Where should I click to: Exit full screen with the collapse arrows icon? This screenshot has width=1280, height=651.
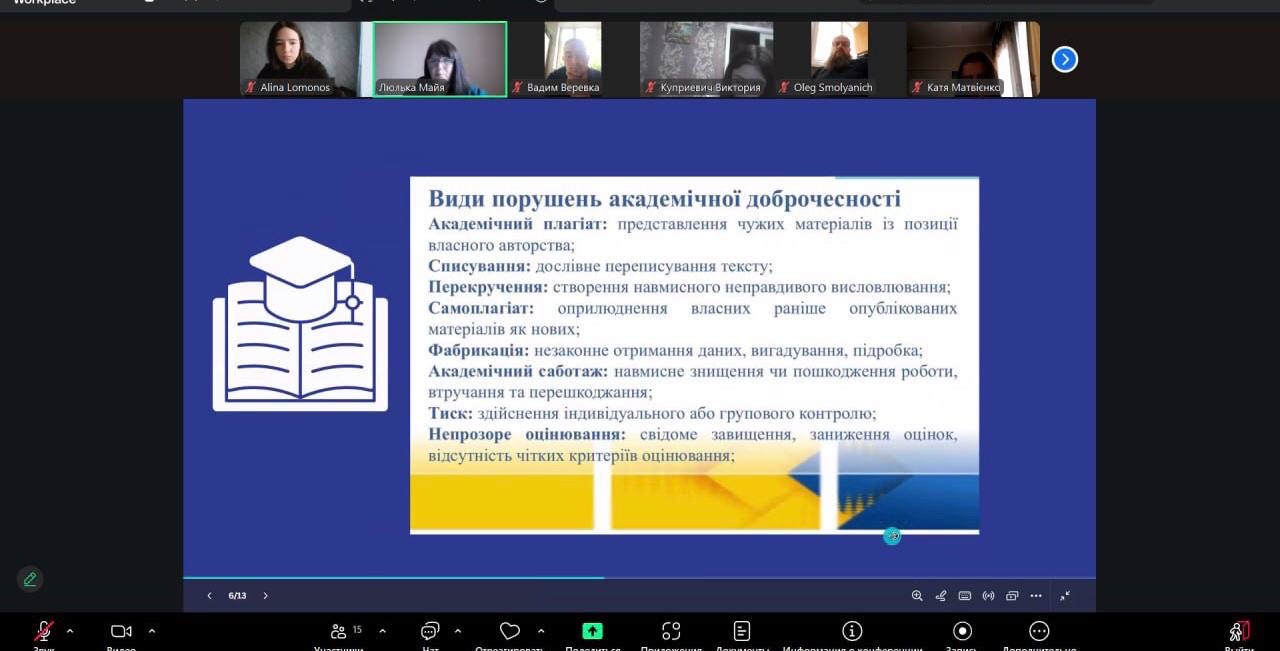point(1065,596)
